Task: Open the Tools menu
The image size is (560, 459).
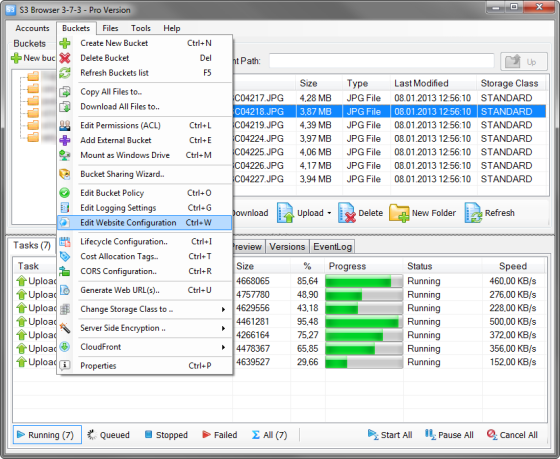Action: tap(141, 28)
